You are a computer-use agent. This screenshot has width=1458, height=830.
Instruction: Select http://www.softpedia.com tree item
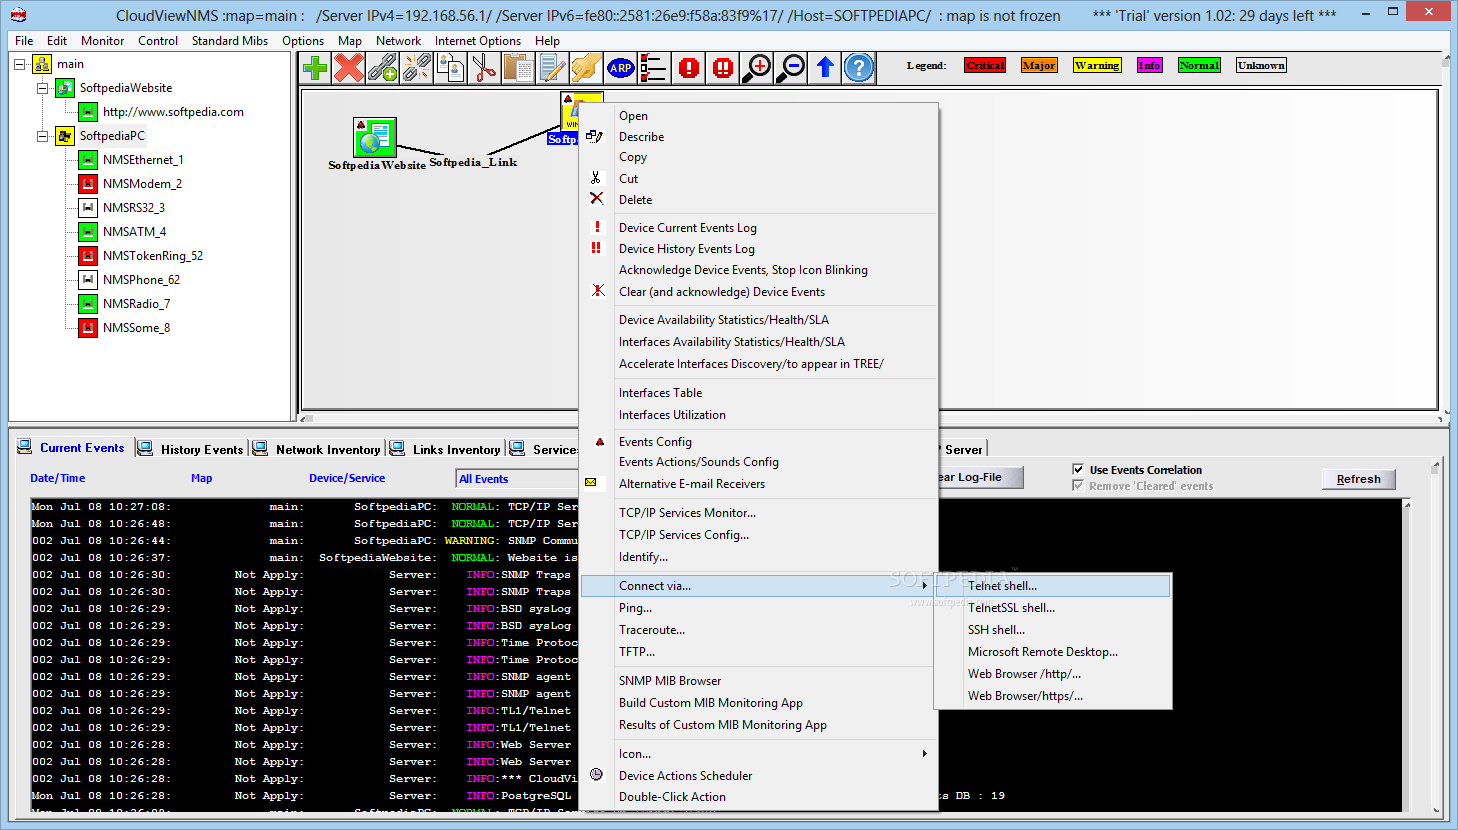[173, 112]
